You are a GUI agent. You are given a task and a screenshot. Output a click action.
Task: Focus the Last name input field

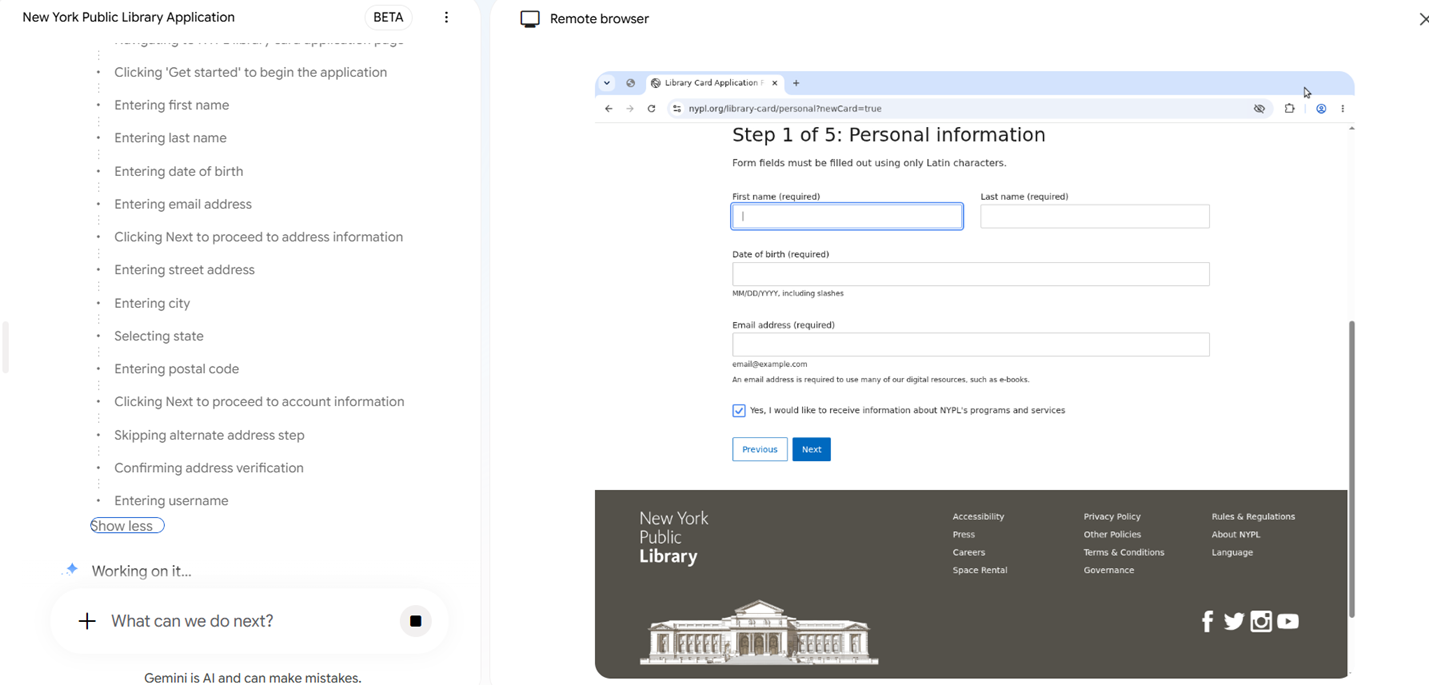pyautogui.click(x=1095, y=216)
